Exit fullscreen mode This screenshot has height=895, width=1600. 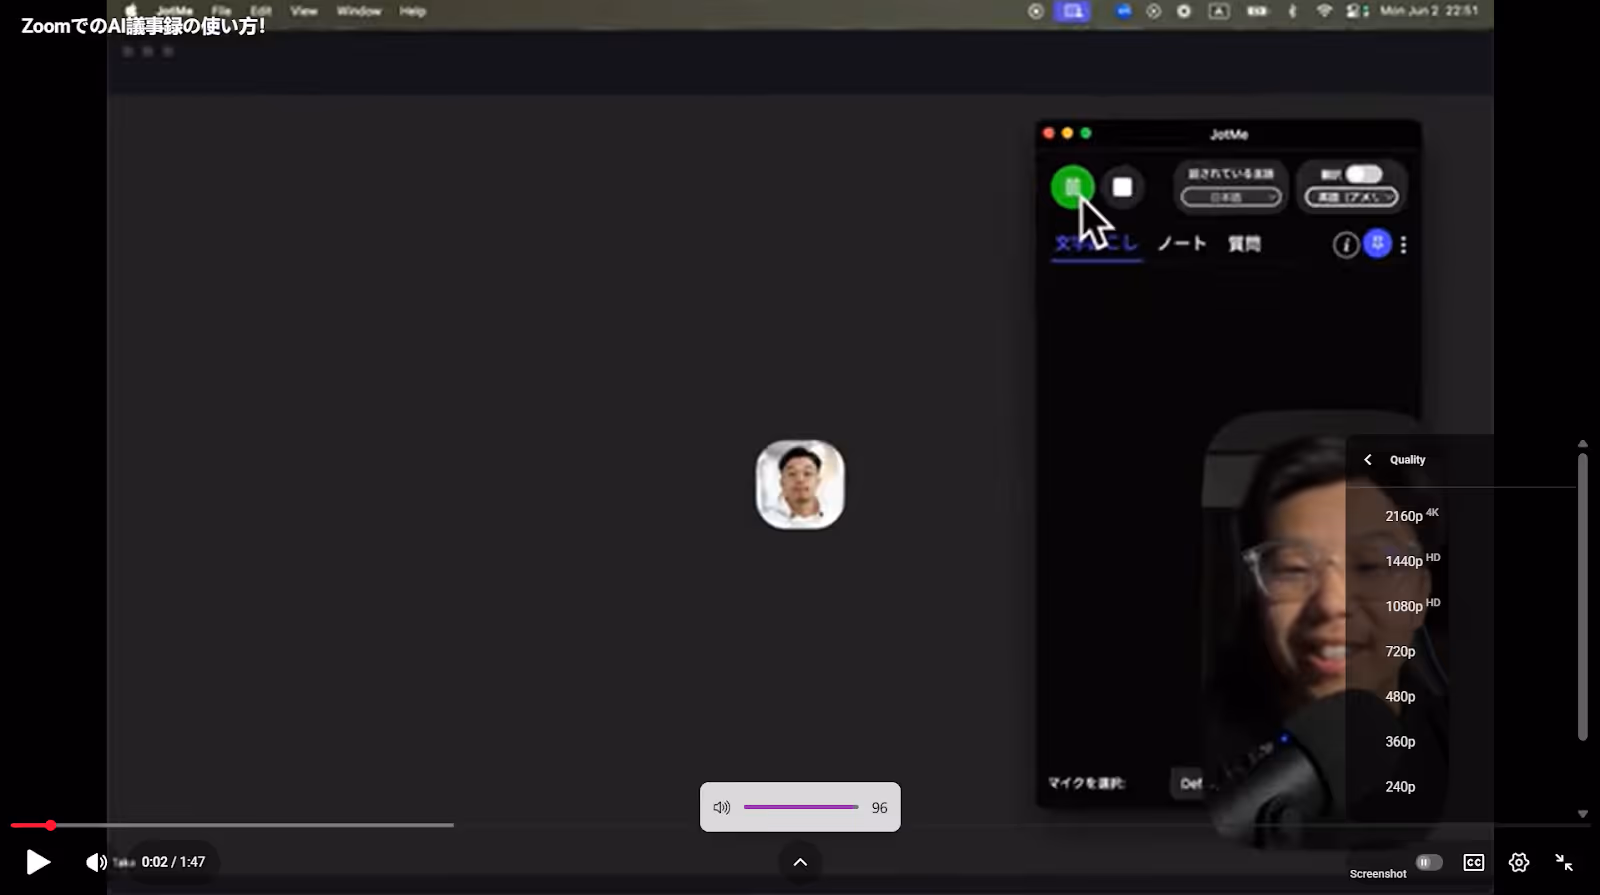[x=1564, y=862]
